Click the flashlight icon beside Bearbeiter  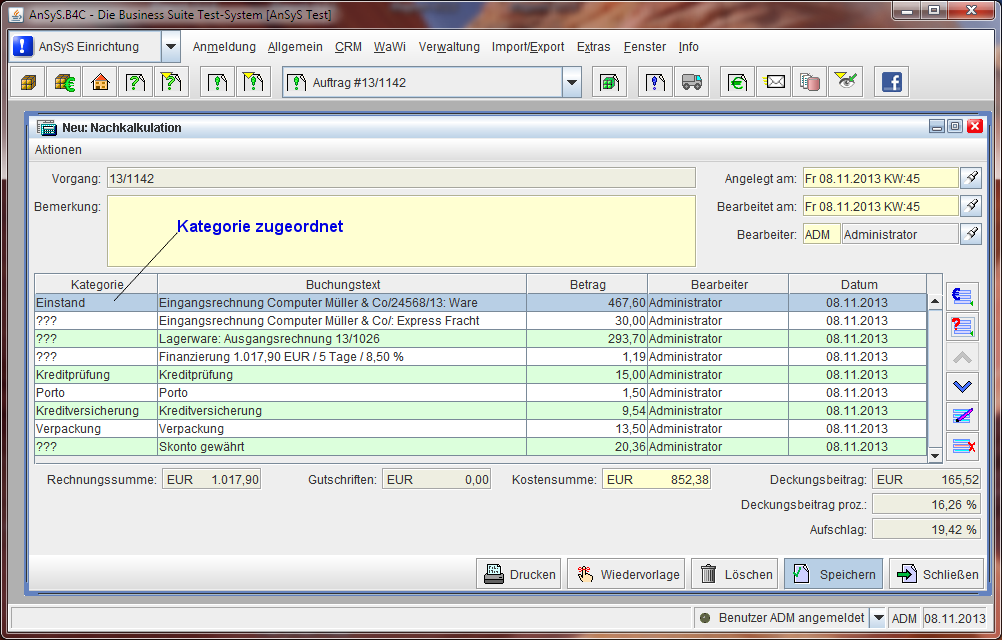[971, 234]
